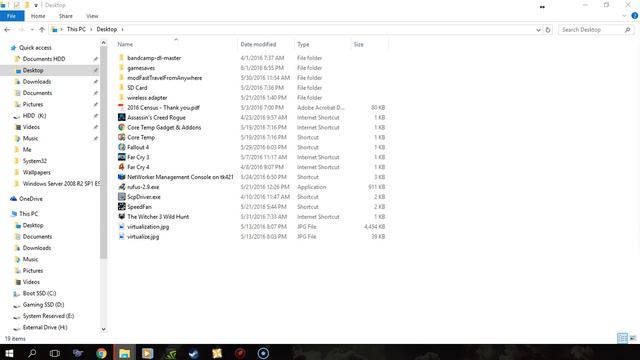640x360 pixels.
Task: Select This PC in navigation pane
Action: point(29,214)
